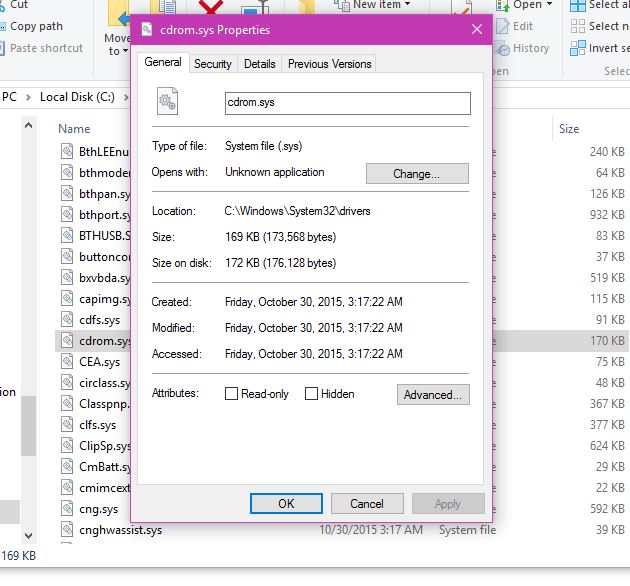The image size is (630, 586).
Task: Click the Properties title bar file icon
Action: coord(147,29)
